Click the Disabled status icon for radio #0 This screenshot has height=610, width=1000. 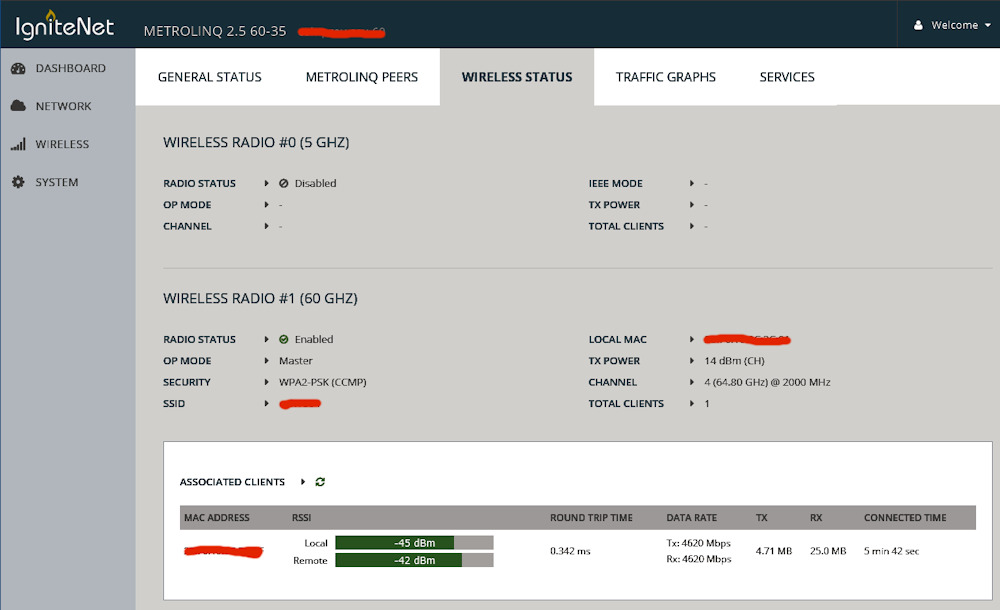point(284,183)
